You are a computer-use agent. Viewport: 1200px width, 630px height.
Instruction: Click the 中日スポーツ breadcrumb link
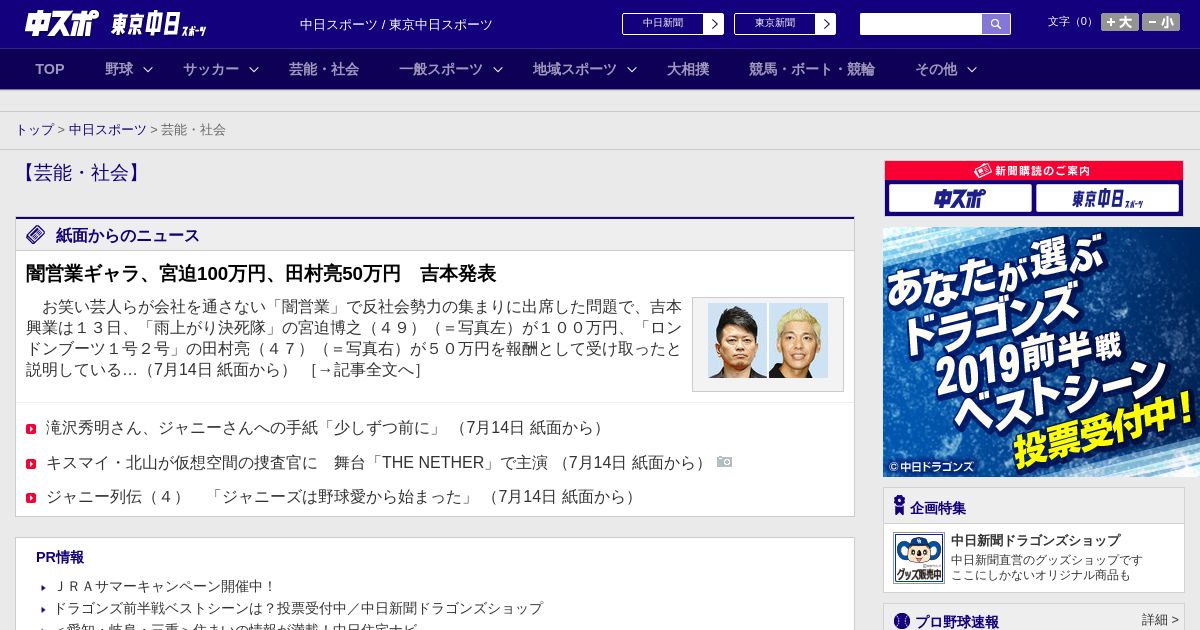pos(108,130)
